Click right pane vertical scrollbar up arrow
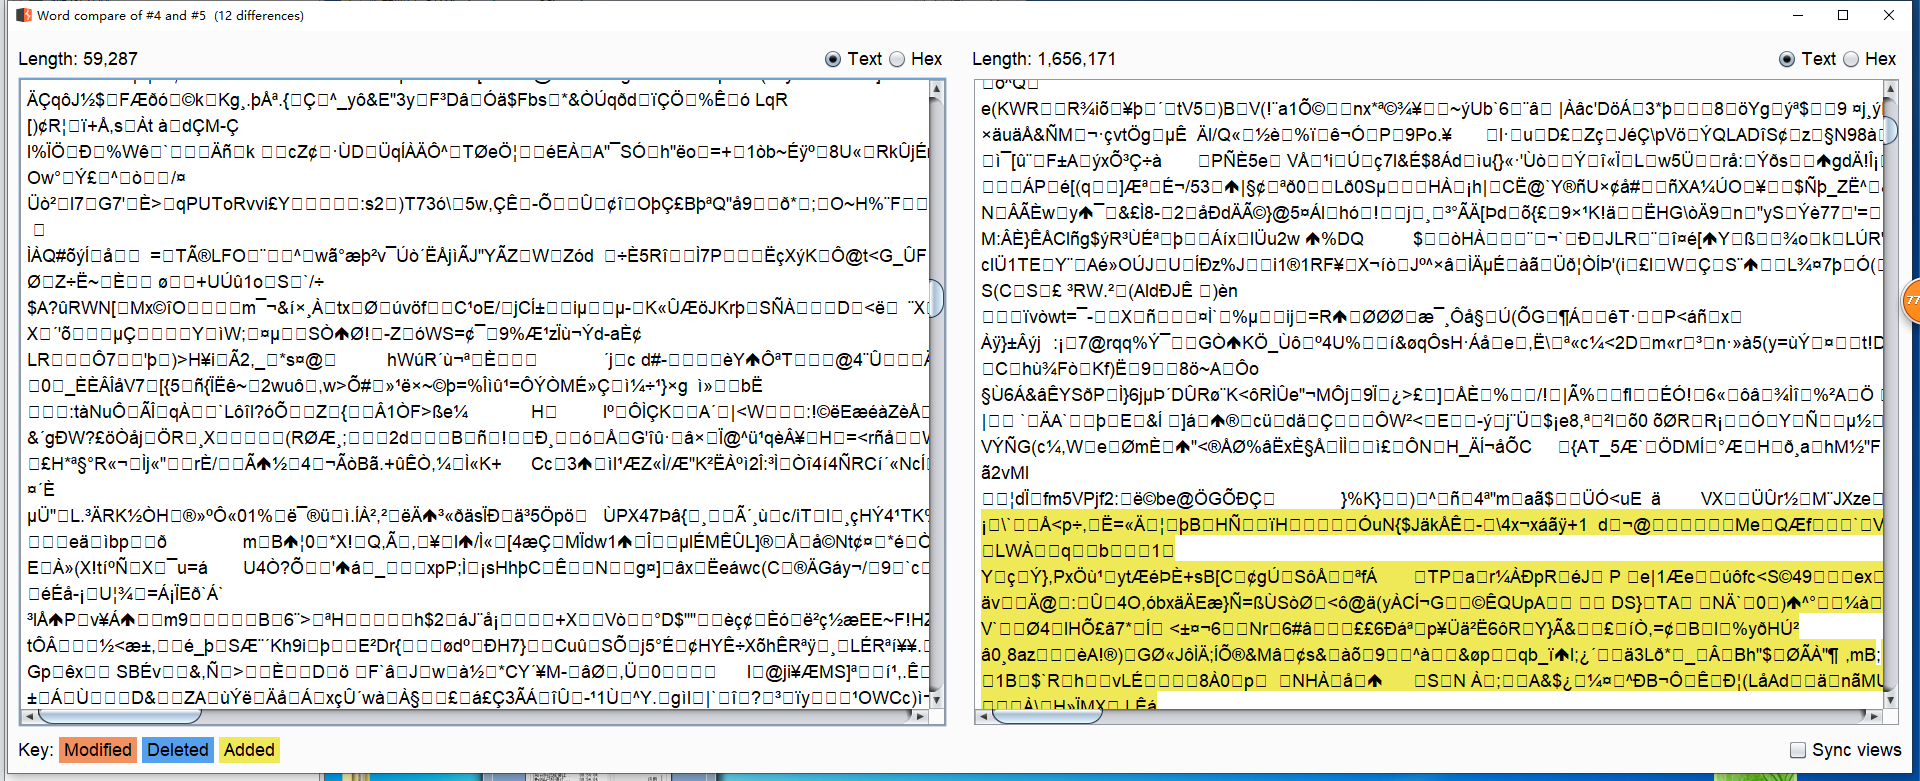 click(x=1891, y=89)
